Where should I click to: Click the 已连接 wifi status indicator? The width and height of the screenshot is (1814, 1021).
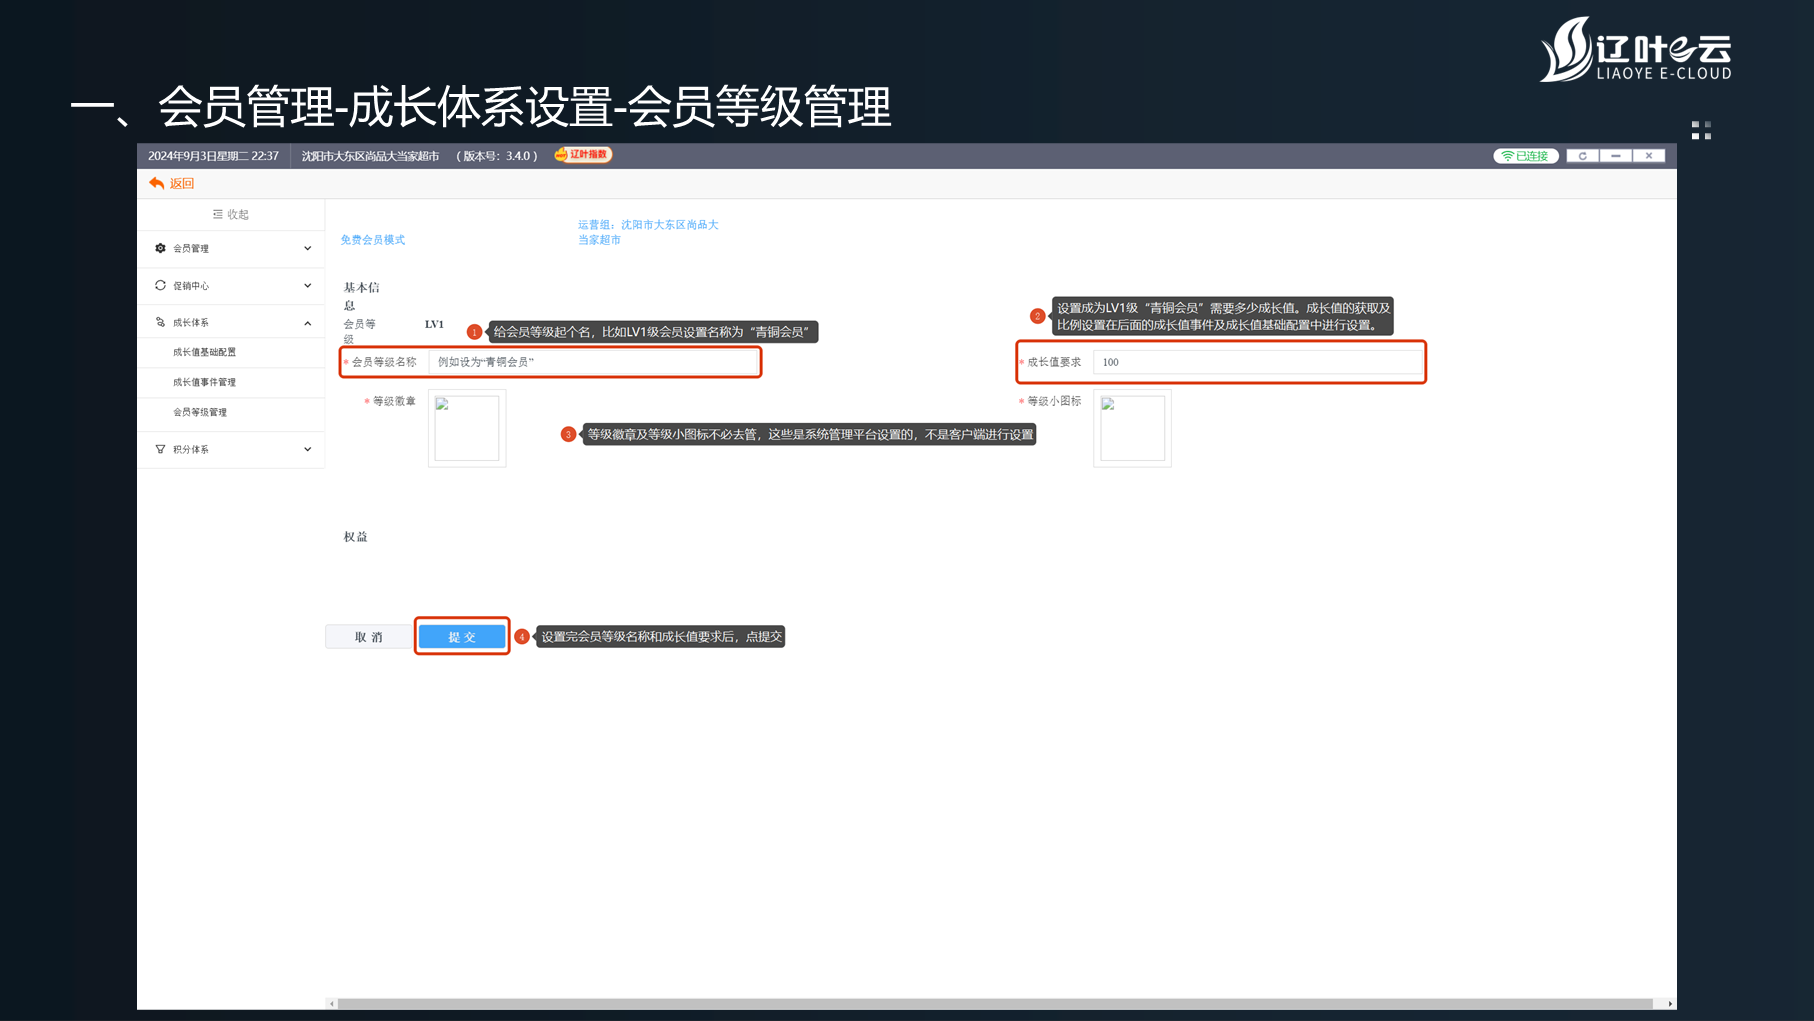click(x=1526, y=156)
